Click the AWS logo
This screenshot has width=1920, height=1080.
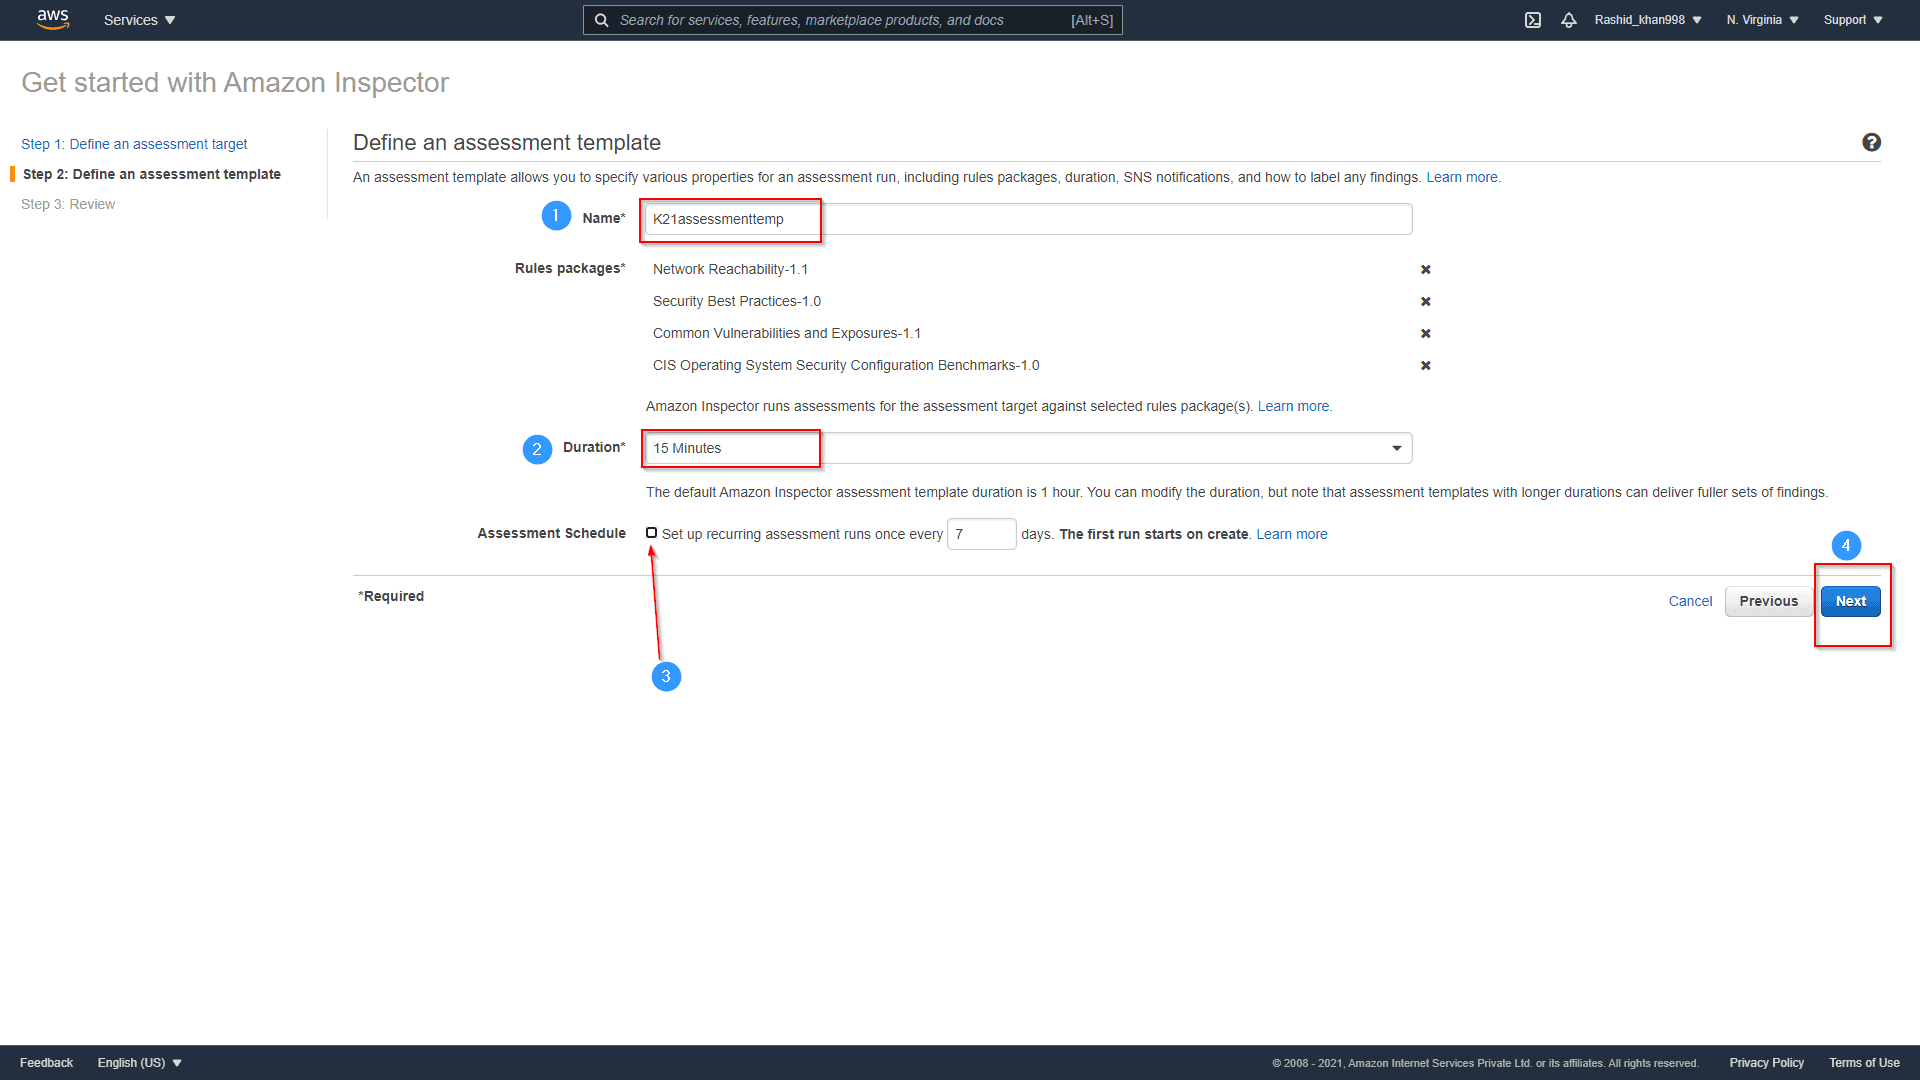(x=52, y=20)
